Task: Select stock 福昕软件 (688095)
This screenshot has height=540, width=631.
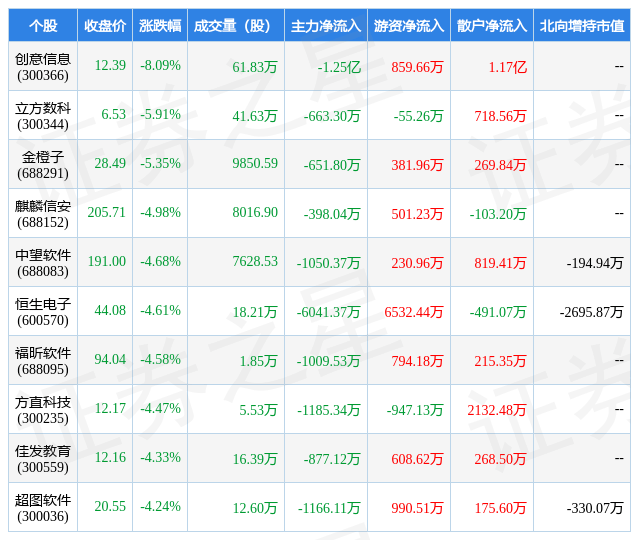Action: (x=43, y=361)
